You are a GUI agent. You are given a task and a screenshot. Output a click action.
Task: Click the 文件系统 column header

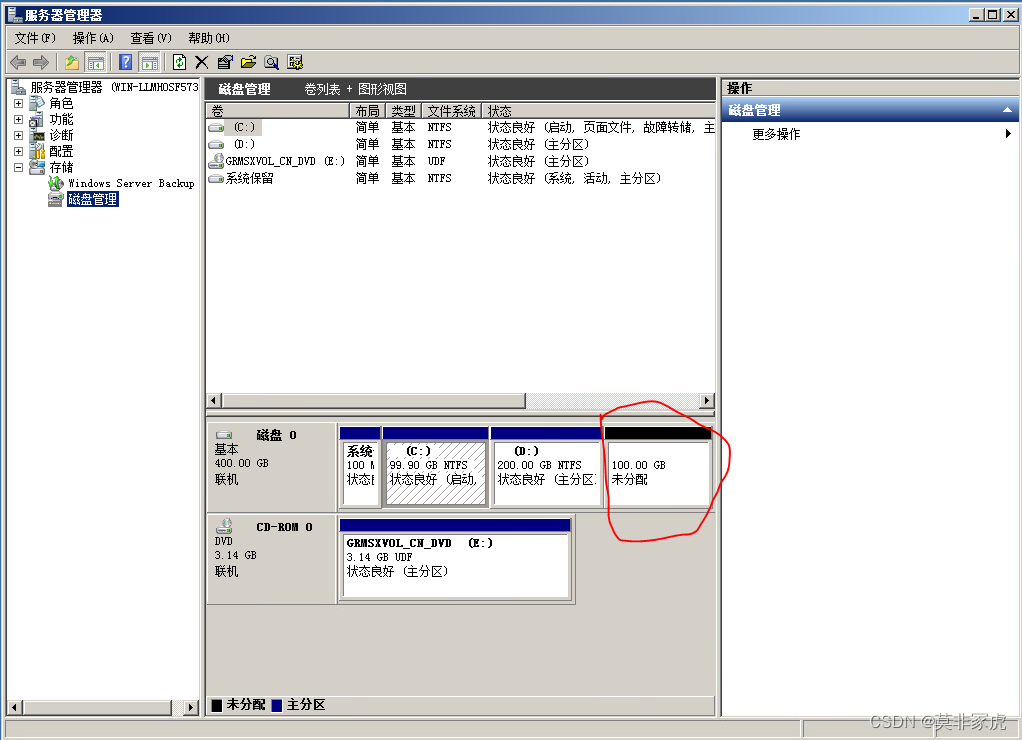click(451, 111)
